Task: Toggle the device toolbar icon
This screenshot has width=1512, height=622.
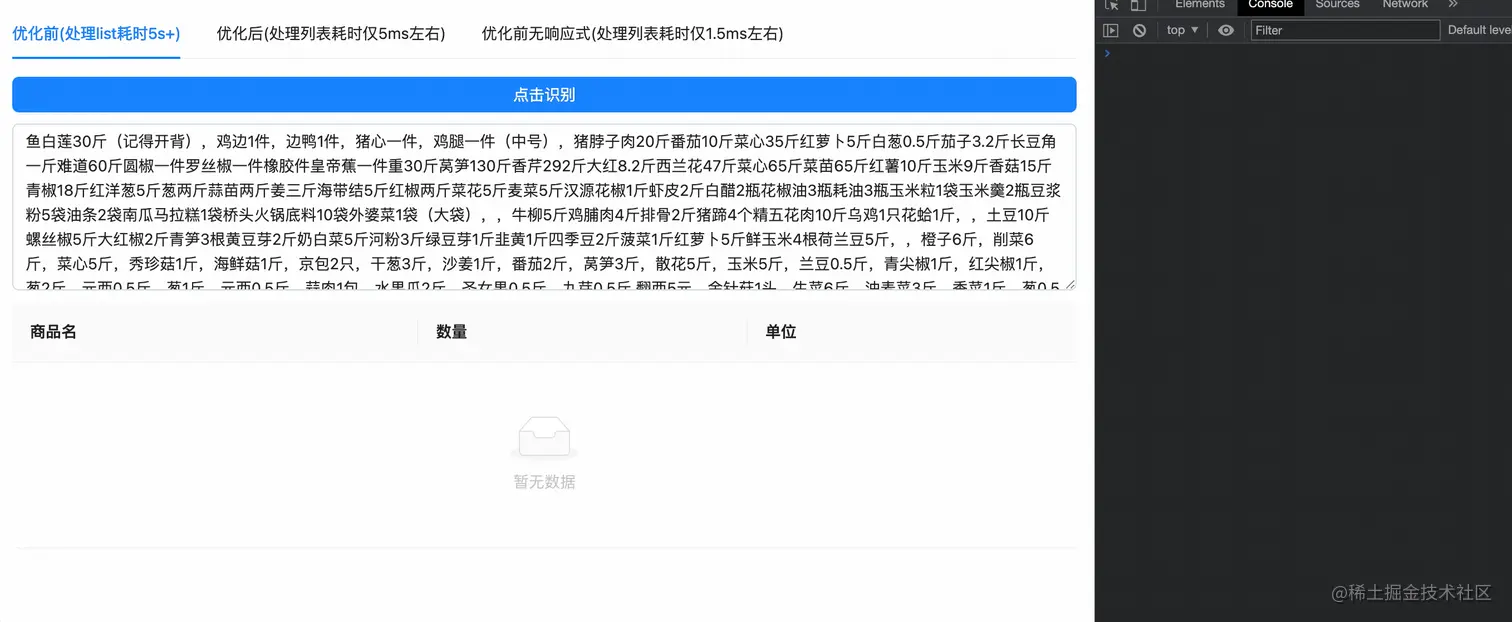Action: click(x=1137, y=5)
